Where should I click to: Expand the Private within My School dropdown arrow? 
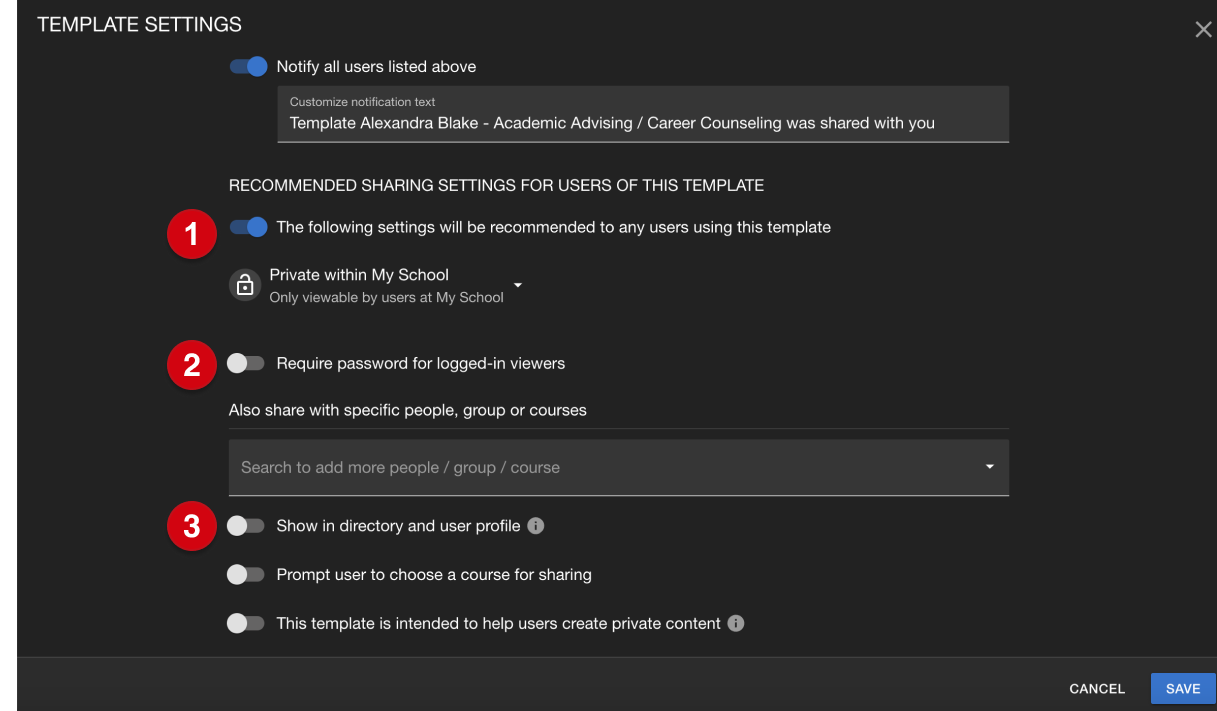click(518, 285)
